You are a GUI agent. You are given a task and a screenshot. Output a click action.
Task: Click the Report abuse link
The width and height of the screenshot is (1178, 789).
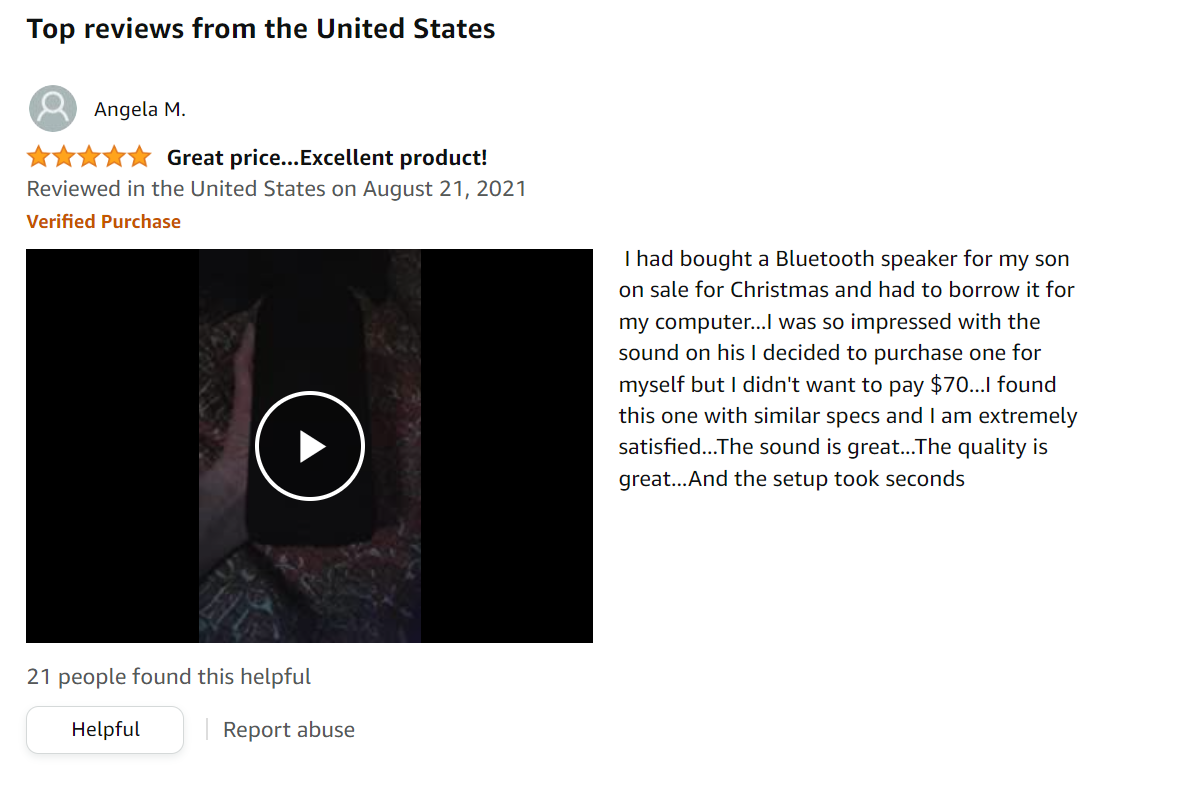(288, 730)
